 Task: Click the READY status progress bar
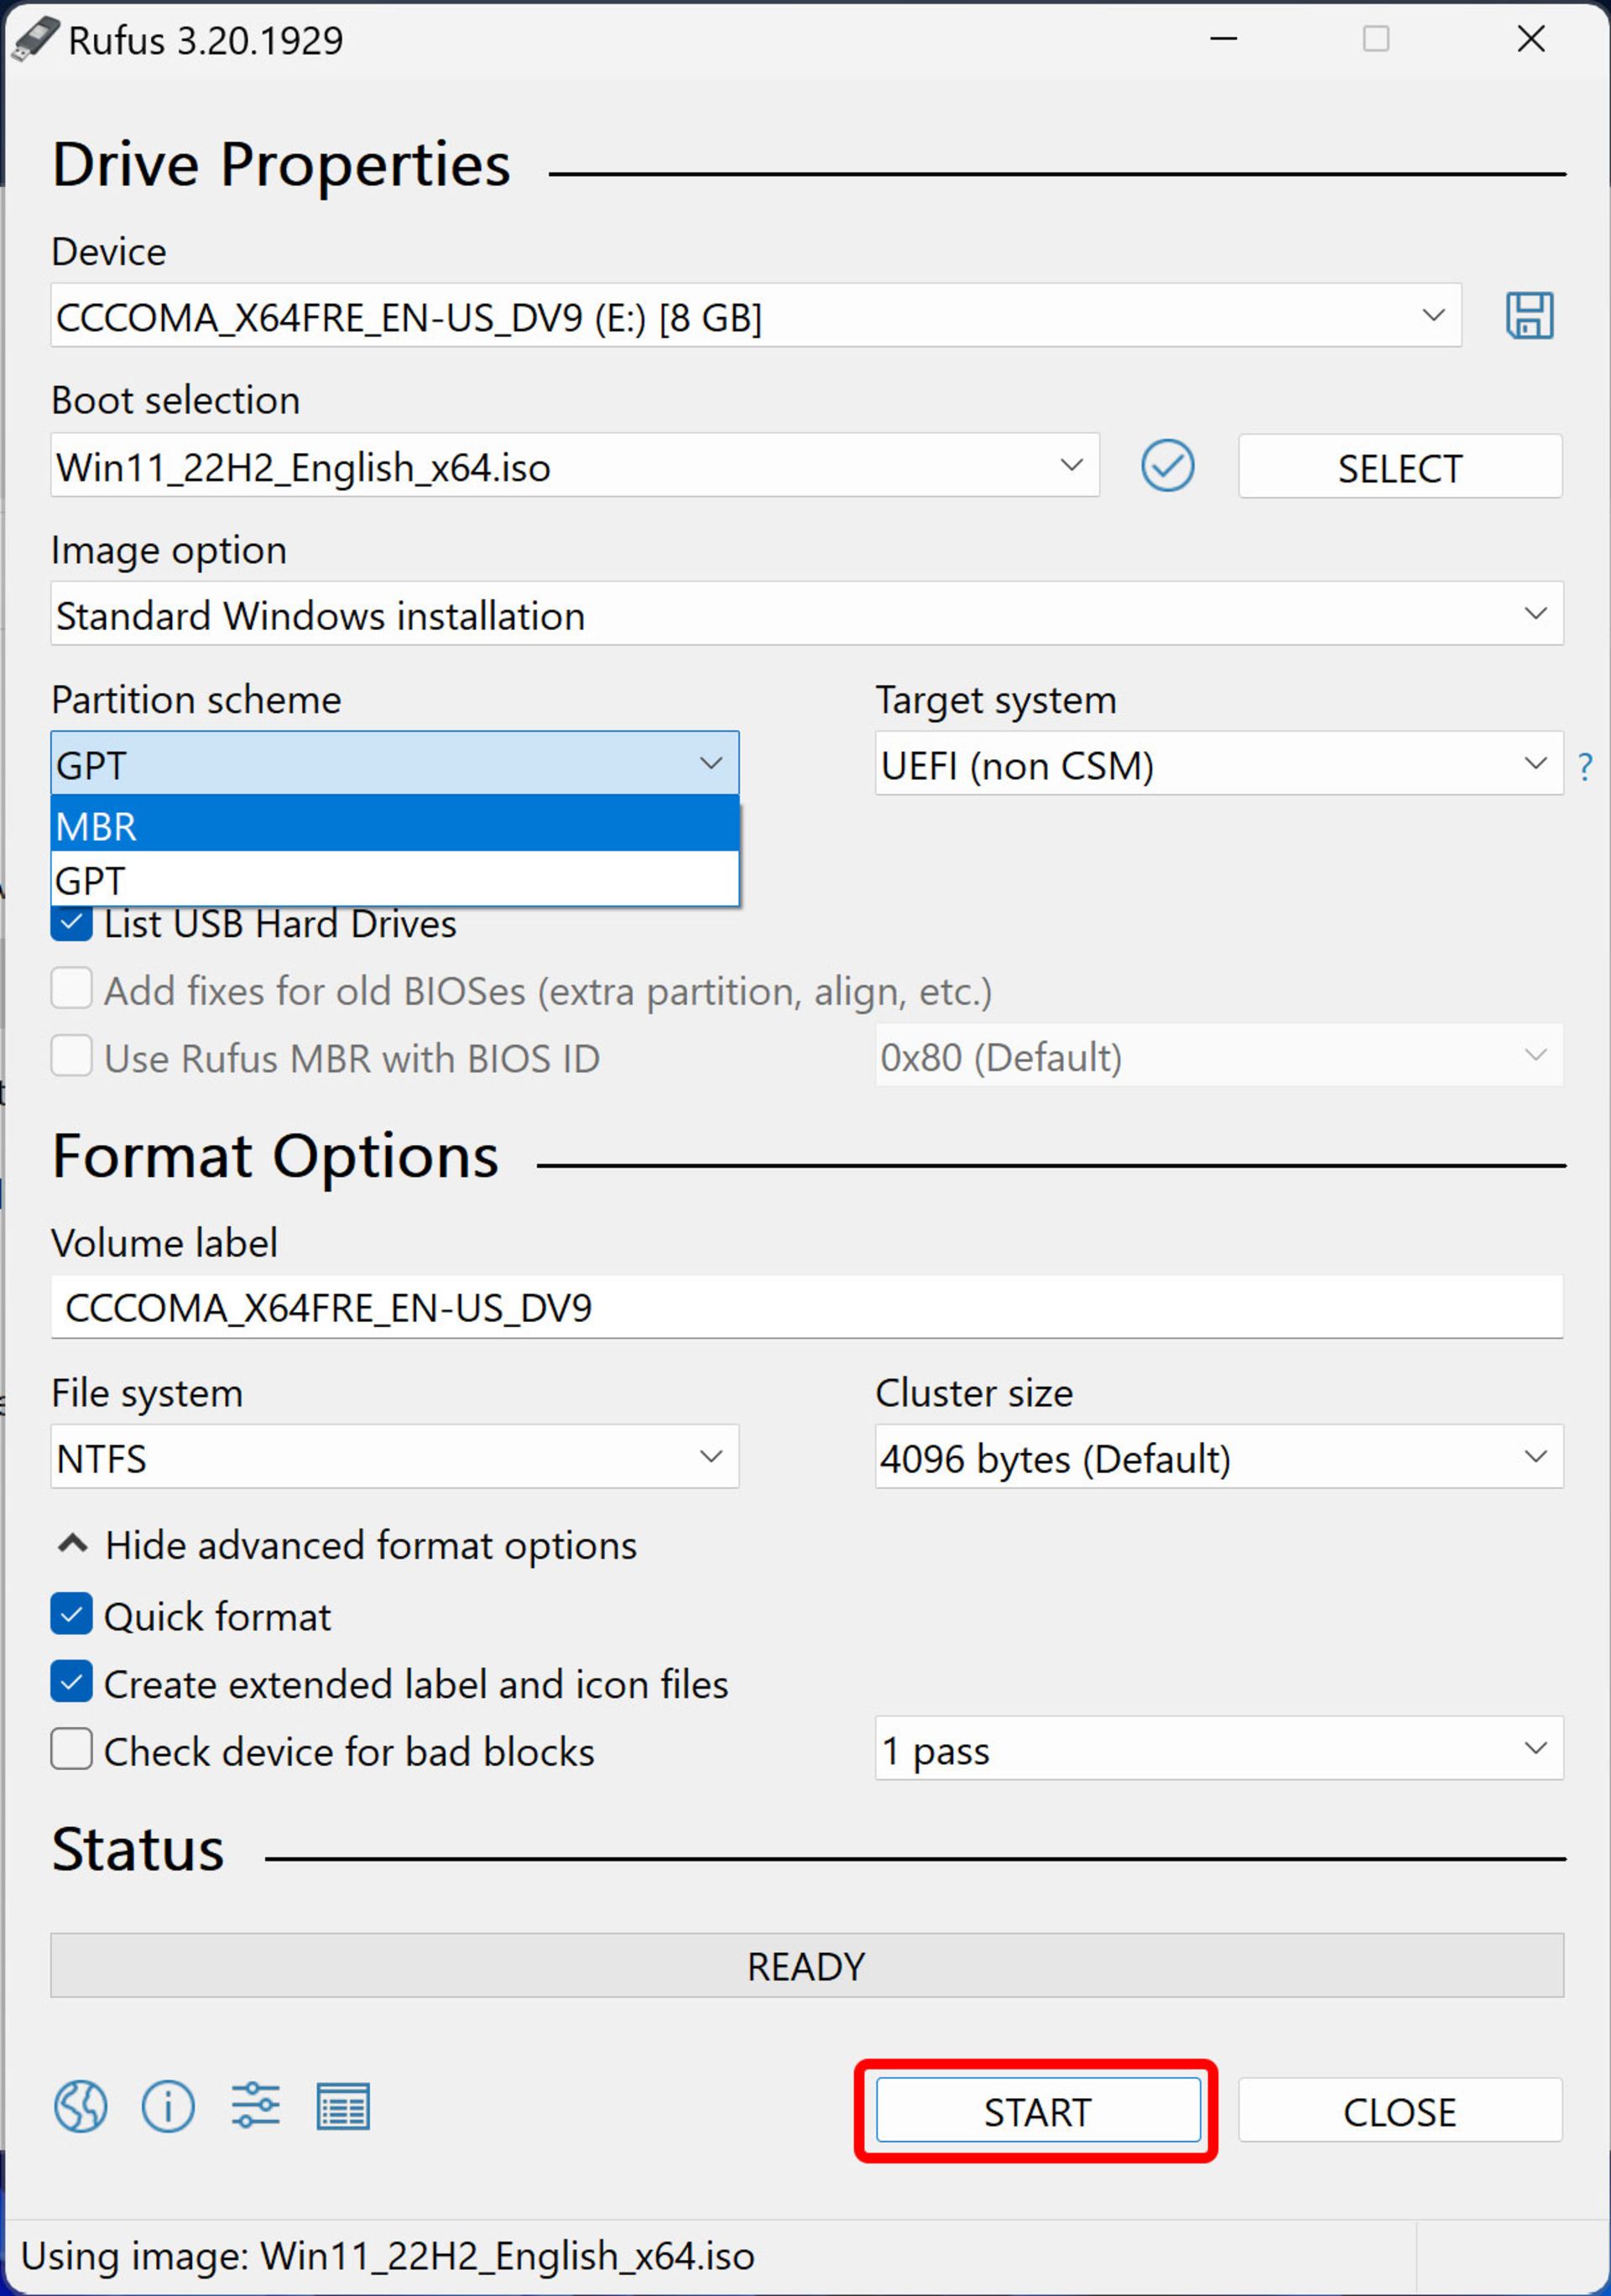coord(807,1966)
